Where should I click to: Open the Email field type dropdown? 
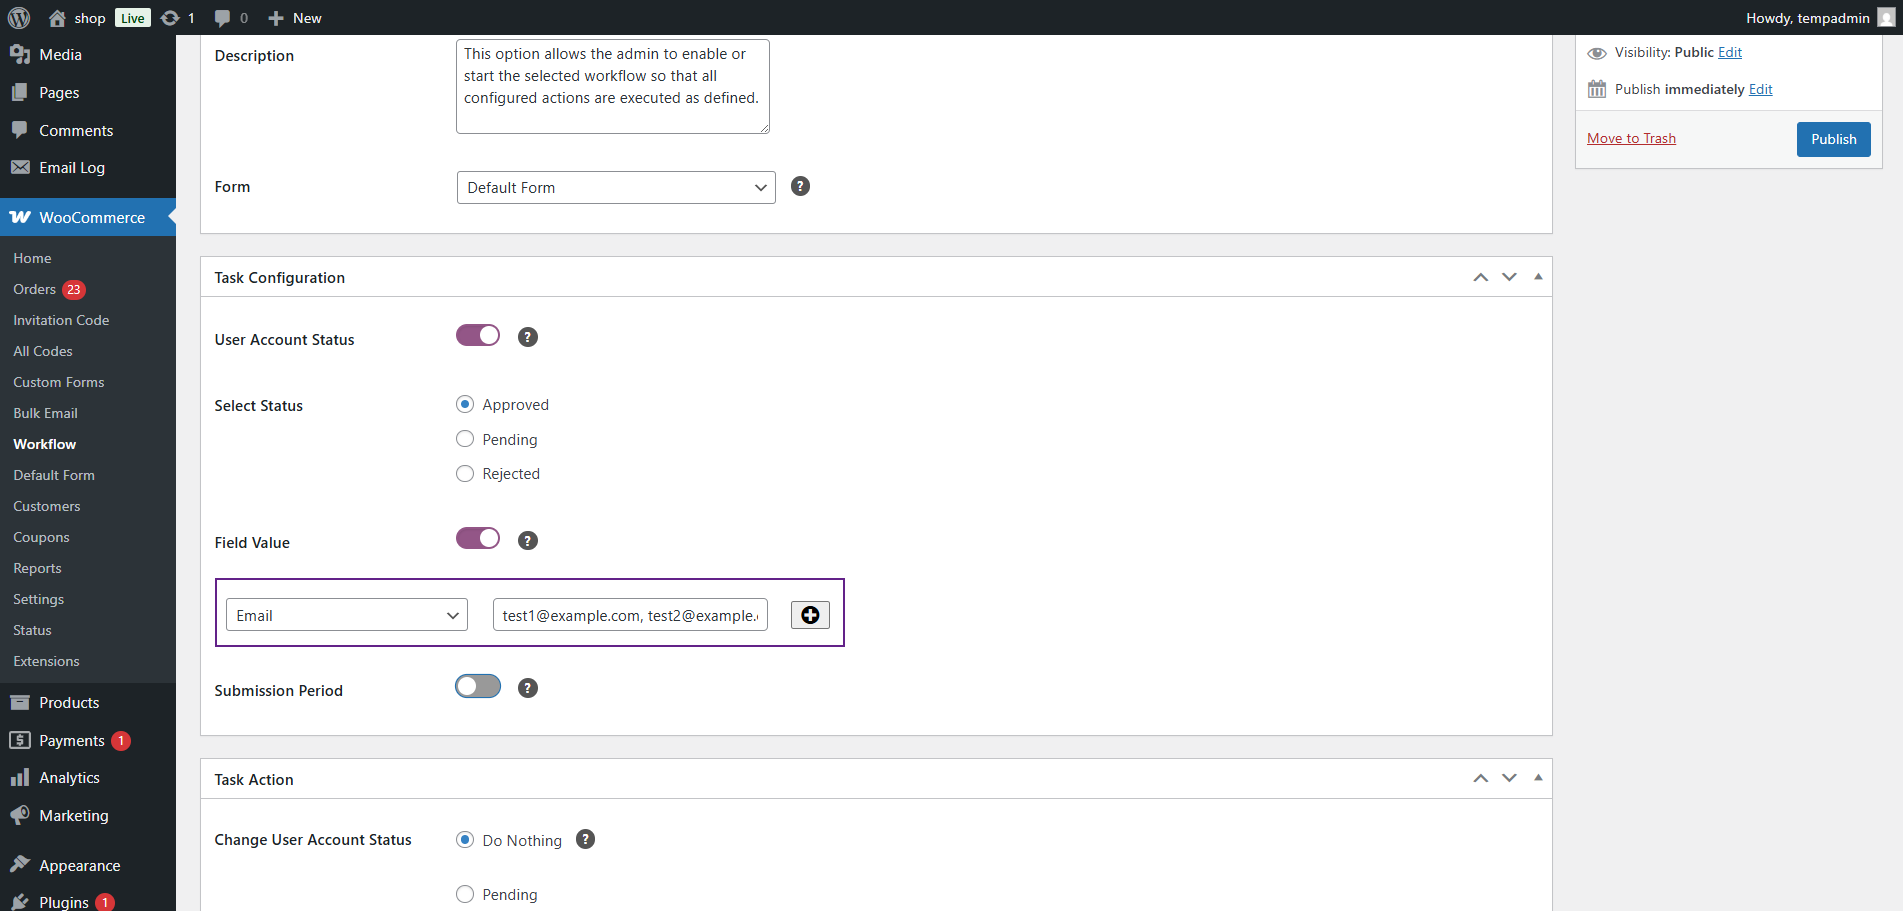pyautogui.click(x=346, y=615)
